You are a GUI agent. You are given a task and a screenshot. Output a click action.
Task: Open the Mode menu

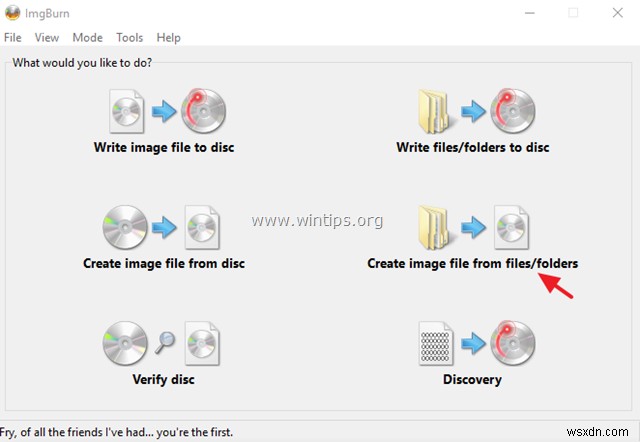click(x=87, y=38)
